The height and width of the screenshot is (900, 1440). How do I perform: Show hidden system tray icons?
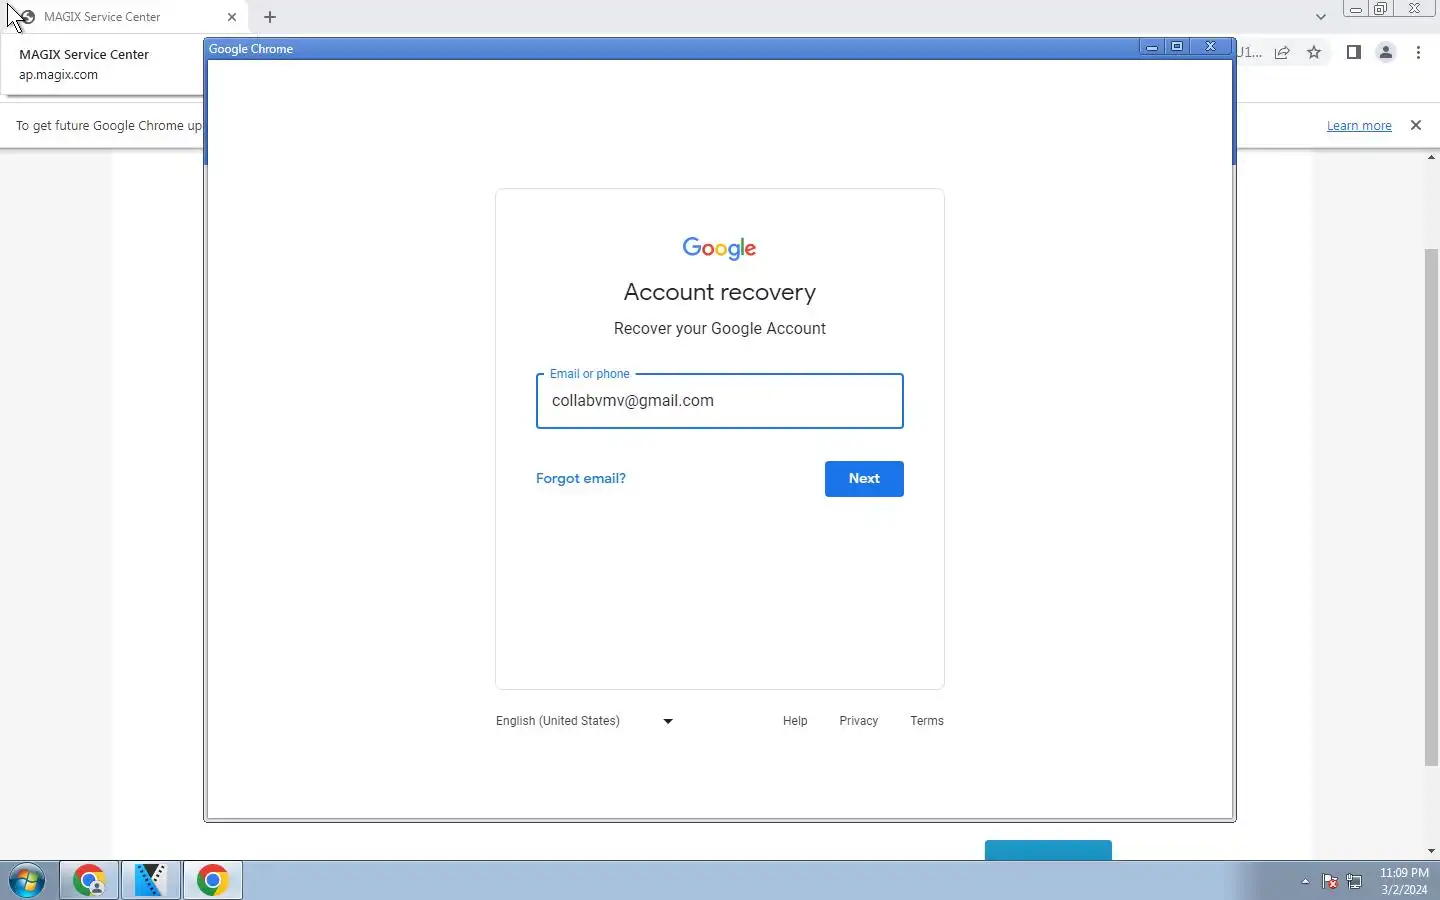(x=1305, y=881)
